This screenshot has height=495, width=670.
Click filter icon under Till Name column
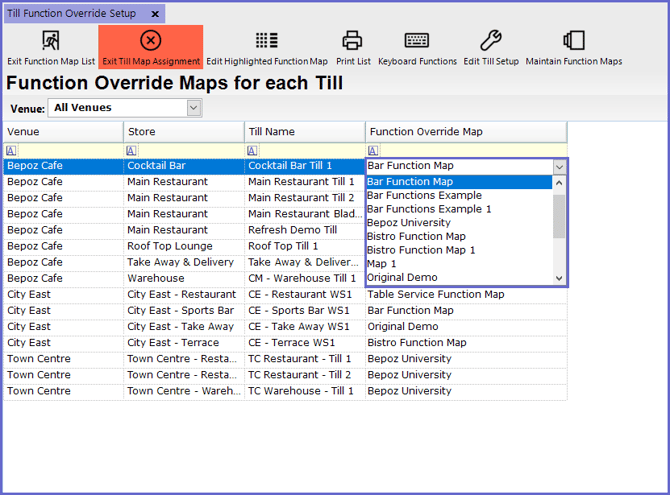point(252,150)
